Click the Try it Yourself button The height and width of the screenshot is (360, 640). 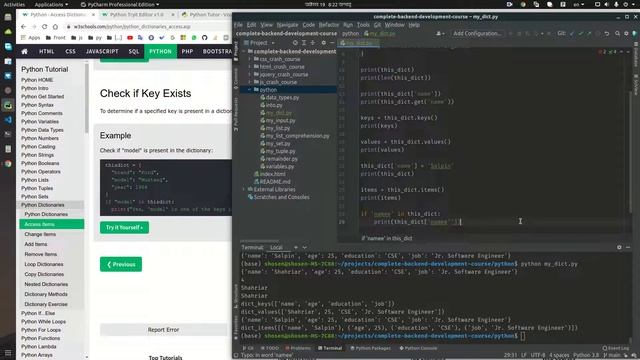pos(124,227)
